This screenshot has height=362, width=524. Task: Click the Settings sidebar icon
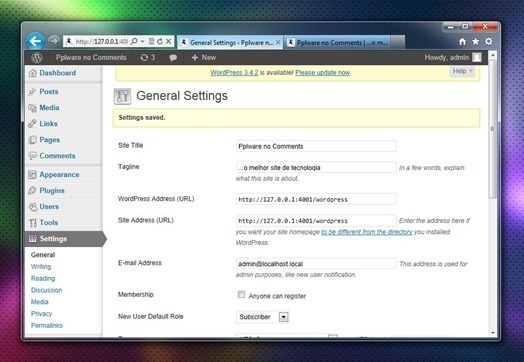(x=32, y=239)
